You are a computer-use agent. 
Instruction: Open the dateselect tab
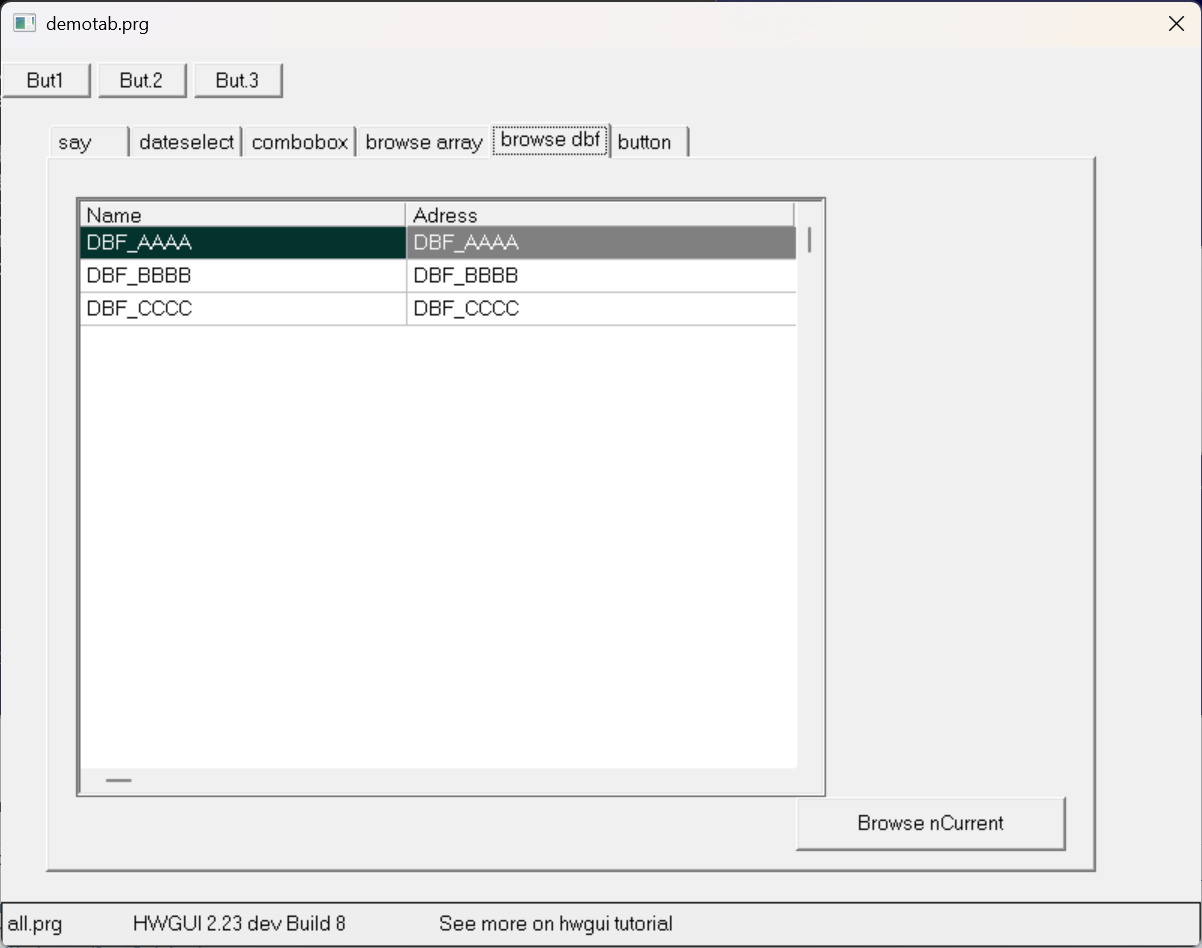tap(186, 142)
